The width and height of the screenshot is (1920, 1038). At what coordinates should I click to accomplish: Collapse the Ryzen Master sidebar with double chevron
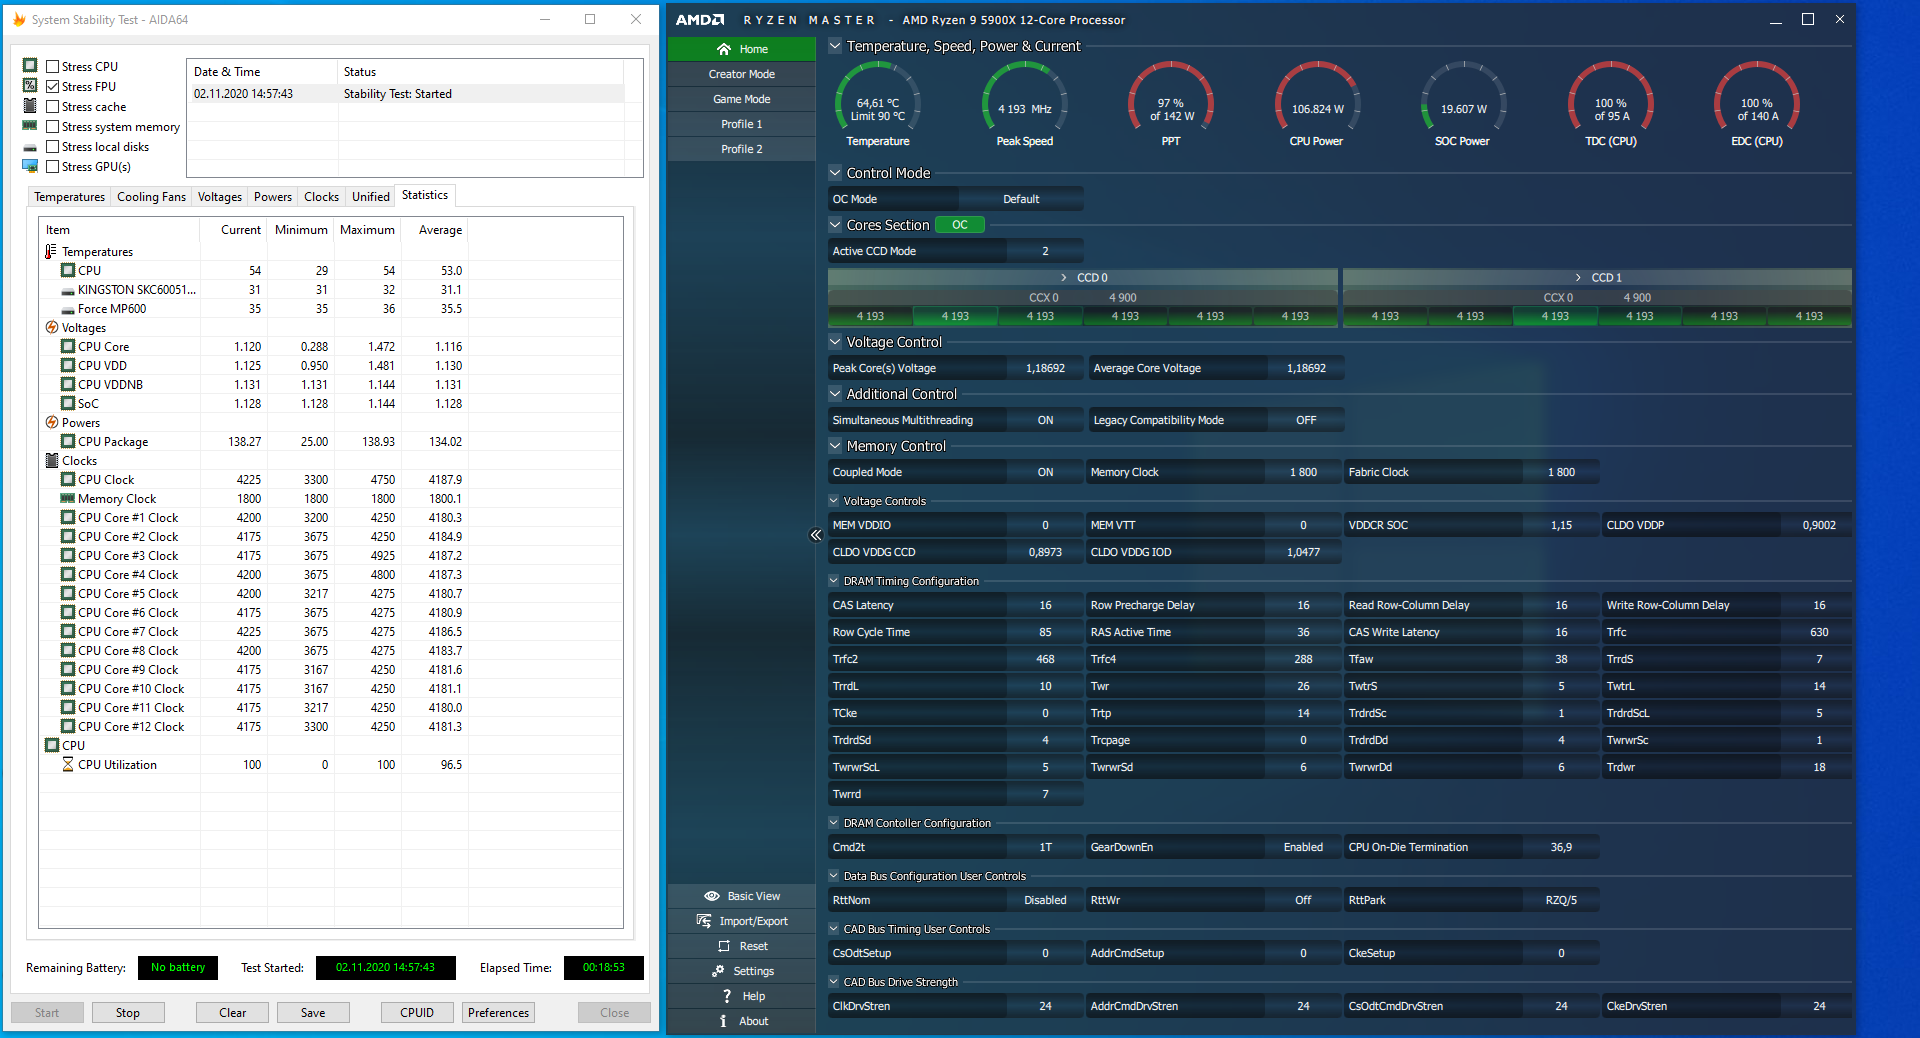click(x=816, y=535)
